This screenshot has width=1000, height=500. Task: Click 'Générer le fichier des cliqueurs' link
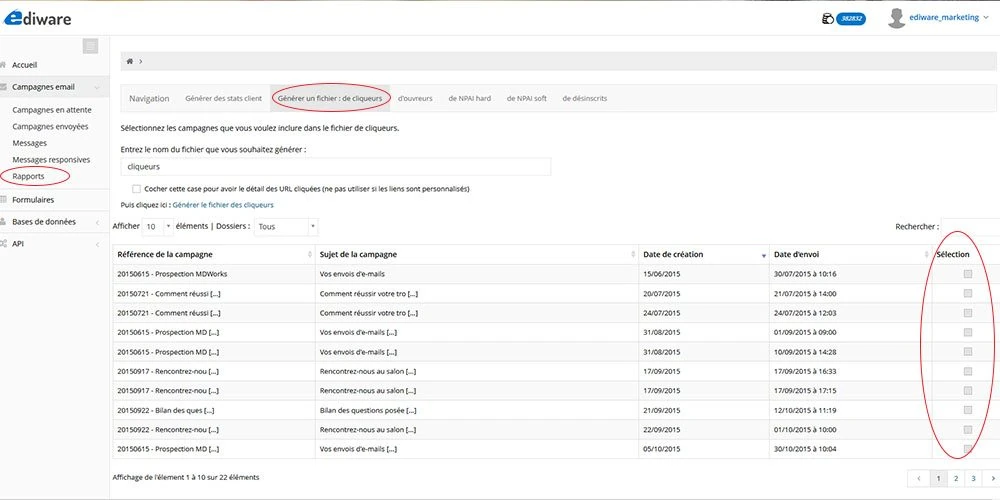pos(223,204)
